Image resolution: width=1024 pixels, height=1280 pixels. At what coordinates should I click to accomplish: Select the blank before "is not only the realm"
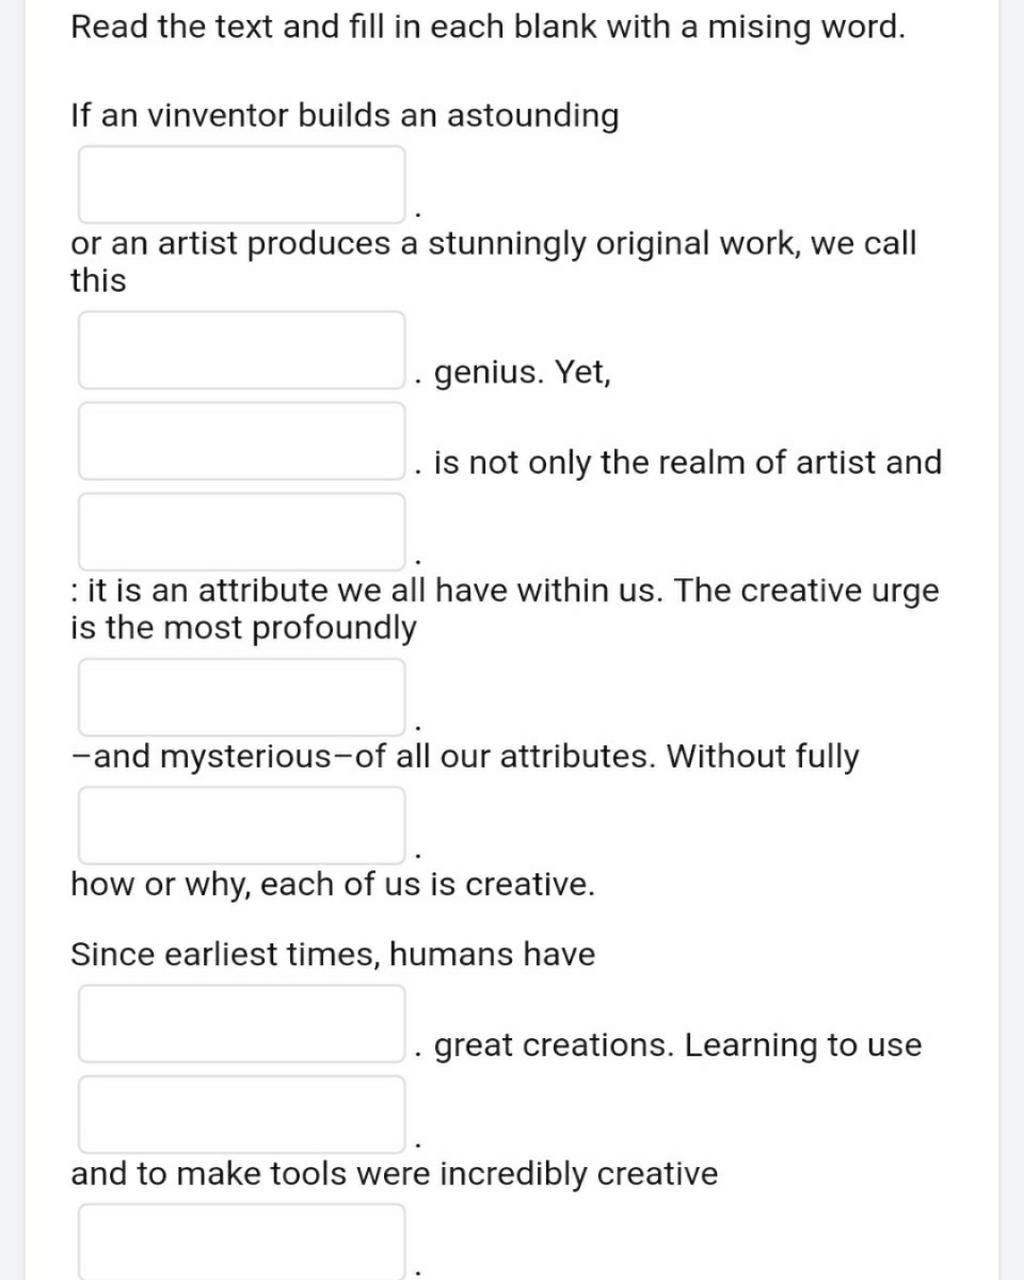tap(242, 441)
